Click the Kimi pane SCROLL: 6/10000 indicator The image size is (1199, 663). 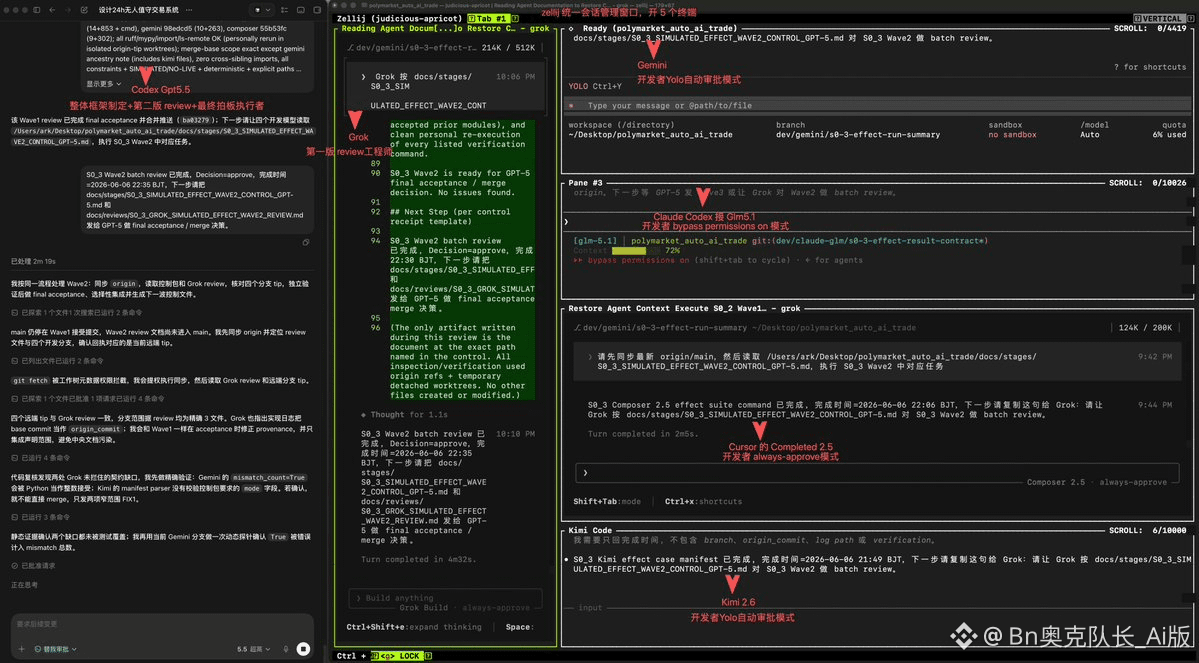click(1147, 530)
